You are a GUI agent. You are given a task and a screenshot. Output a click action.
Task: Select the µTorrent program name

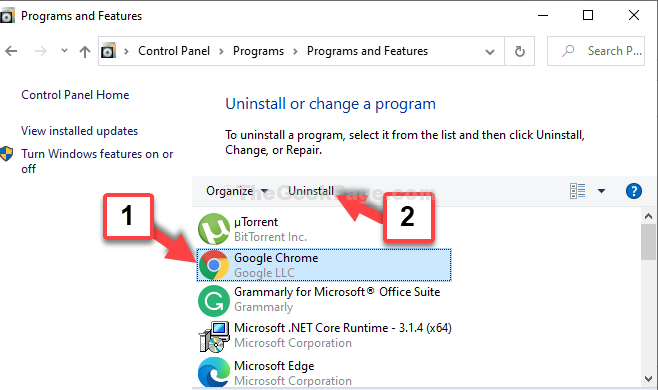tap(256, 222)
